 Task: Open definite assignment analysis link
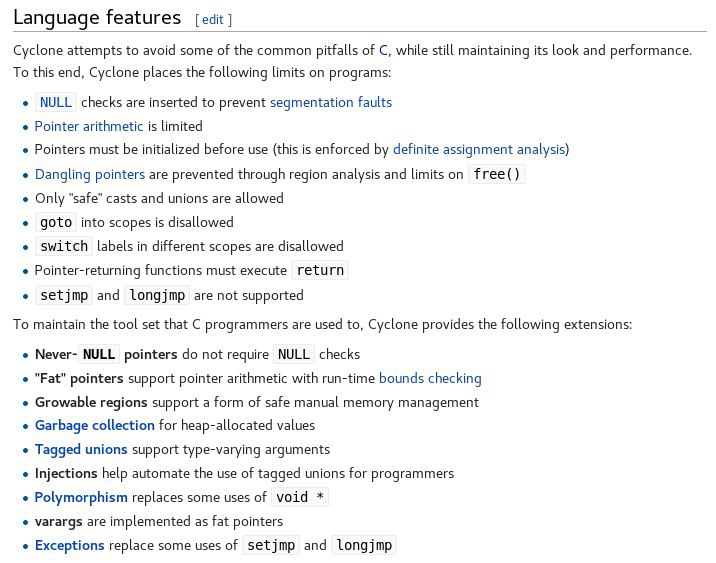coord(479,150)
